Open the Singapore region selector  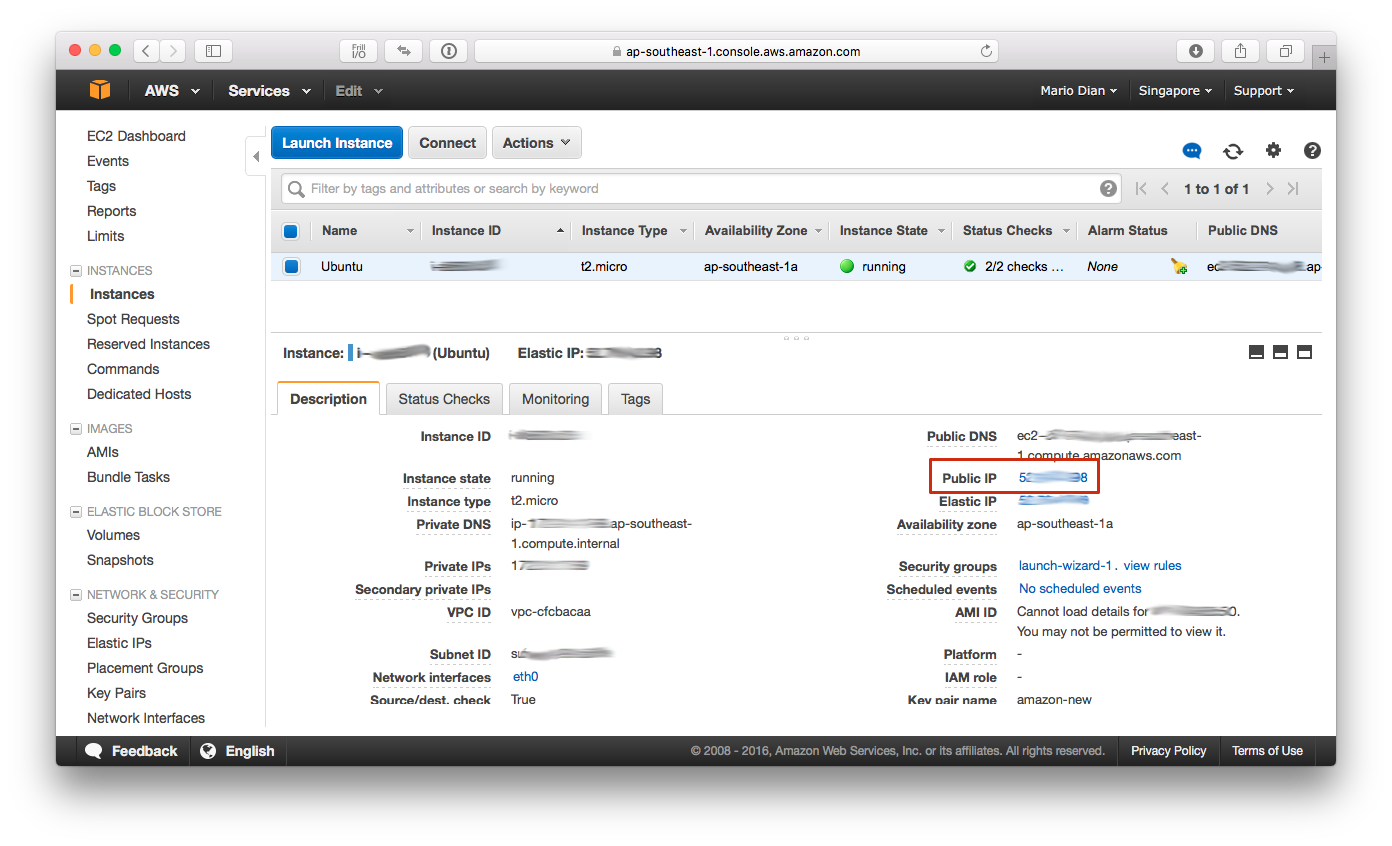click(1175, 90)
